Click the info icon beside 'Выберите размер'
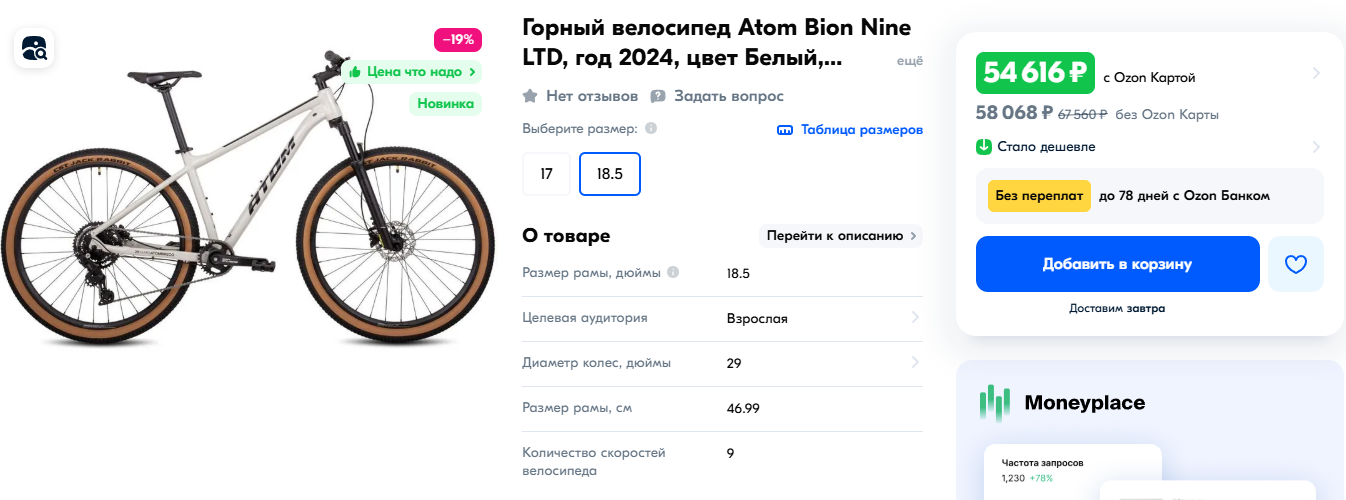The image size is (1346, 500). pos(651,129)
